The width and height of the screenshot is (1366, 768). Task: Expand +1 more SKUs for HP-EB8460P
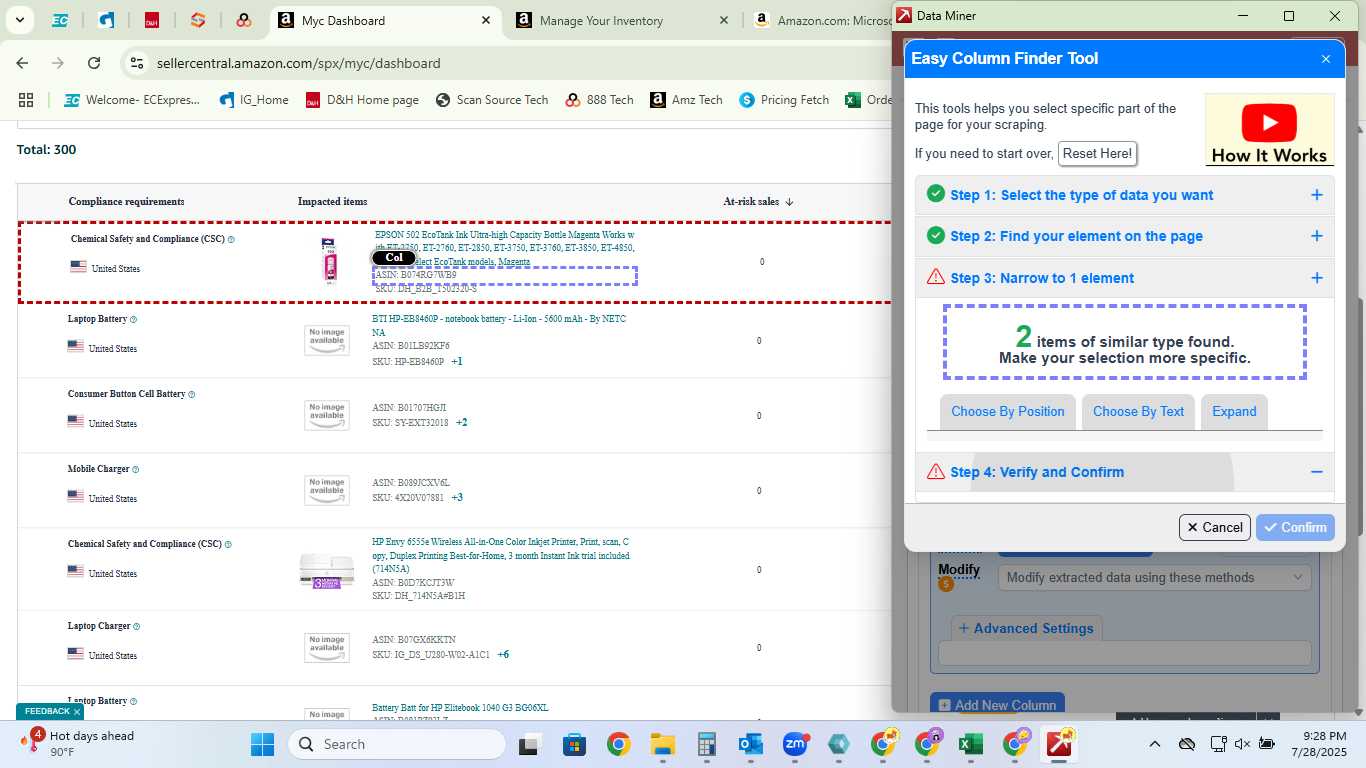(456, 361)
